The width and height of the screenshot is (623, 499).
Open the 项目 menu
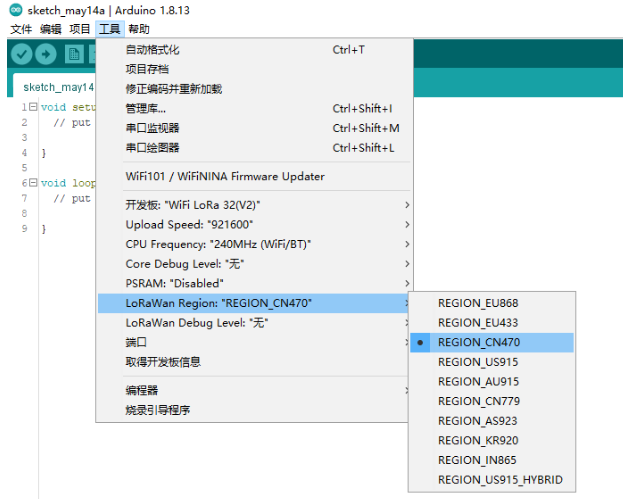pyautogui.click(x=80, y=29)
